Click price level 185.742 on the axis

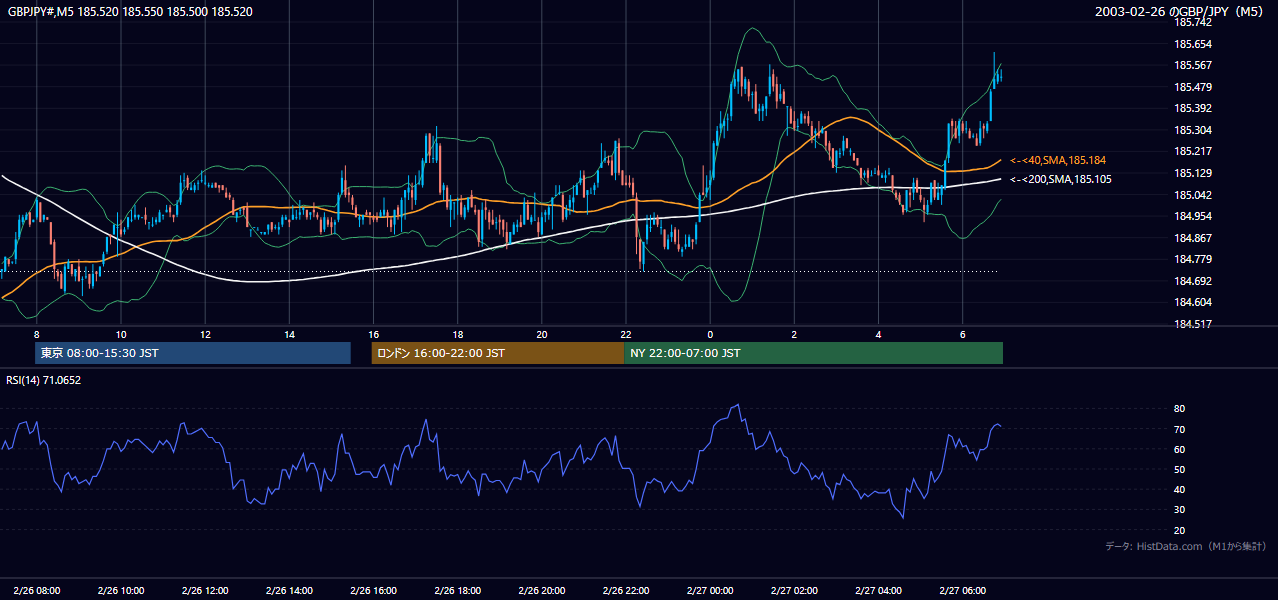click(x=1193, y=22)
